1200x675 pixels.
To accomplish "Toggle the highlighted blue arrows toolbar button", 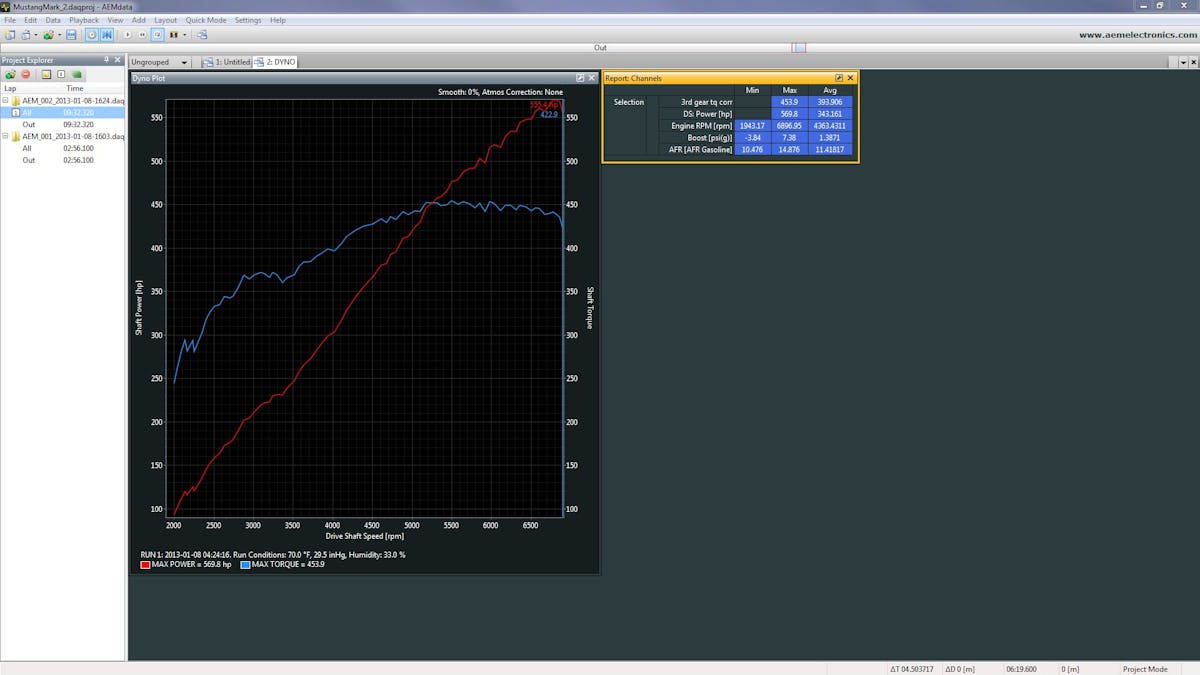I will pyautogui.click(x=106, y=34).
